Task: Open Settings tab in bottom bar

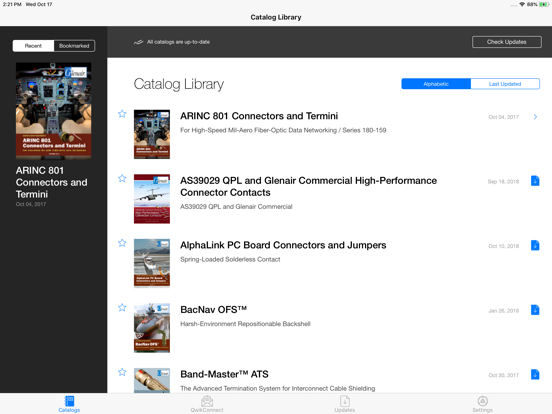Action: [483, 404]
